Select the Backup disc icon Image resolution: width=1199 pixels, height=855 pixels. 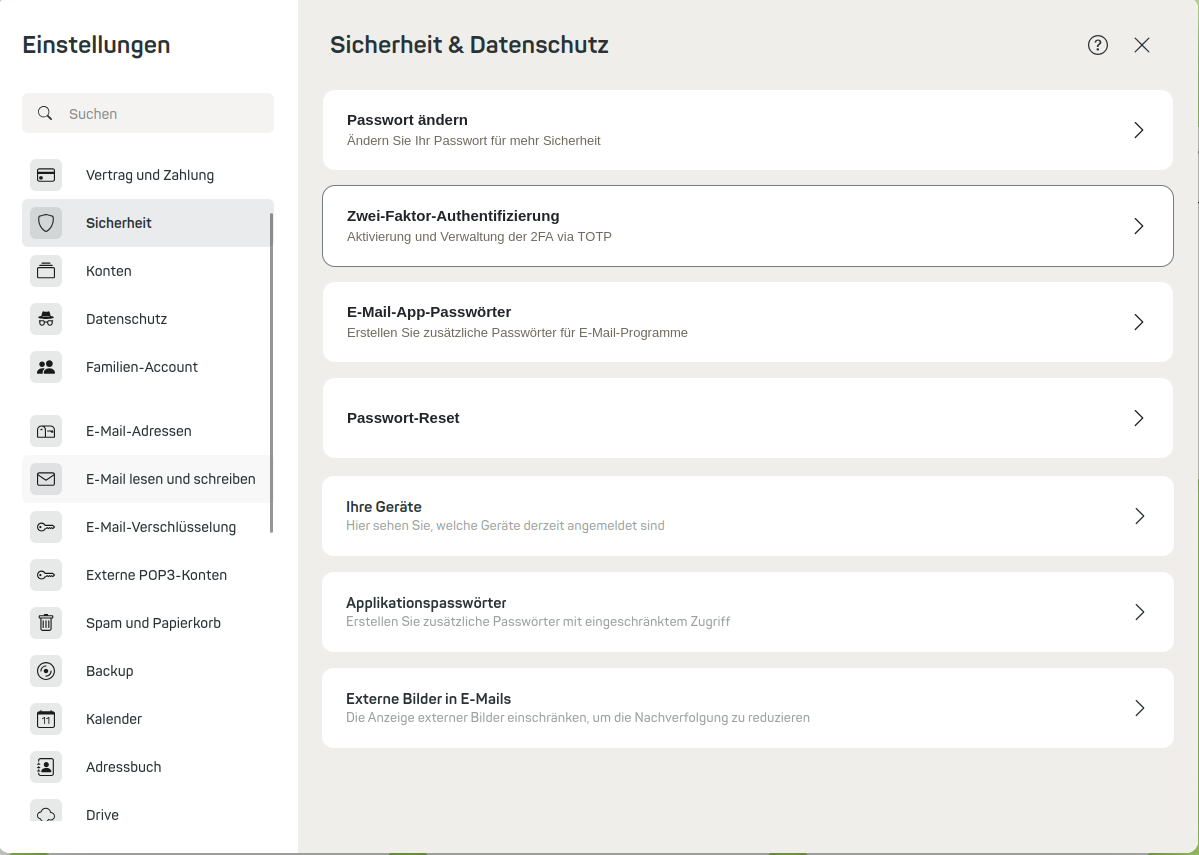(x=46, y=671)
